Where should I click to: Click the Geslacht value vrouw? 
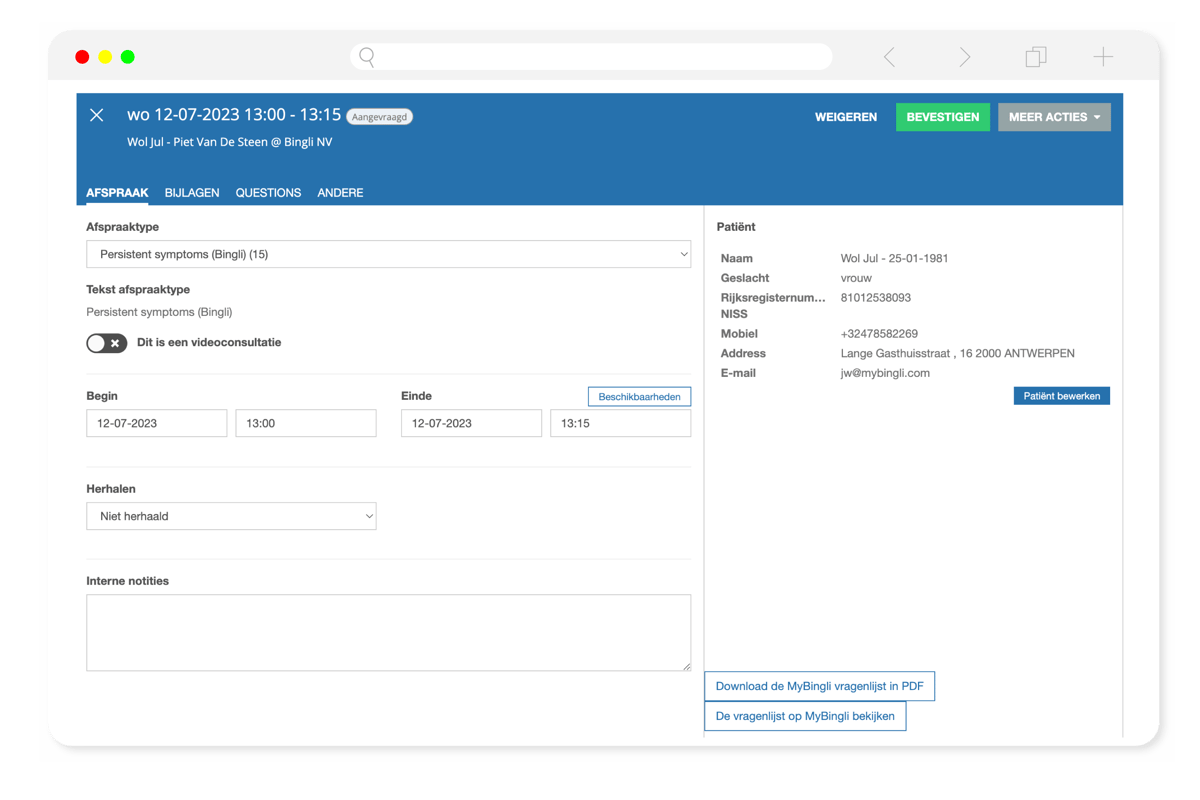(x=856, y=278)
